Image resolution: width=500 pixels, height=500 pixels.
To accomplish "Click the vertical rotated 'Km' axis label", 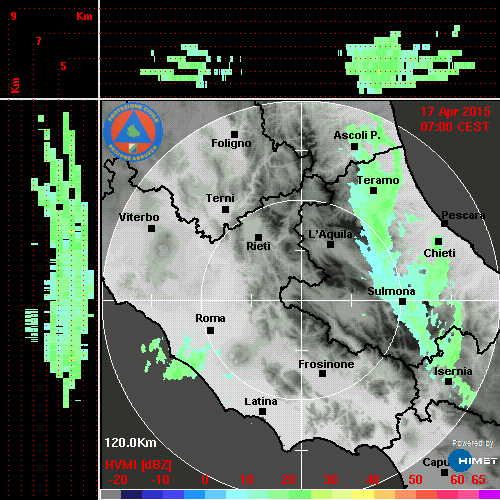I will point(16,85).
